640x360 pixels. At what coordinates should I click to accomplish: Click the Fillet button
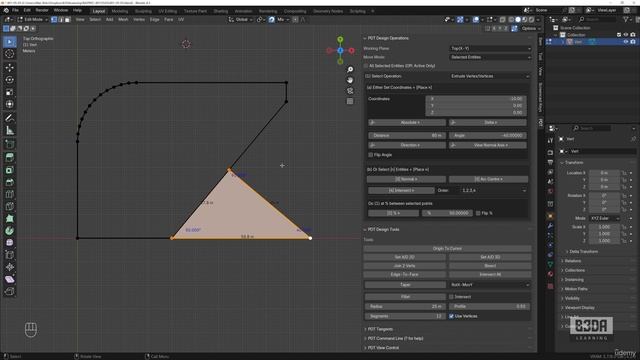405,297
